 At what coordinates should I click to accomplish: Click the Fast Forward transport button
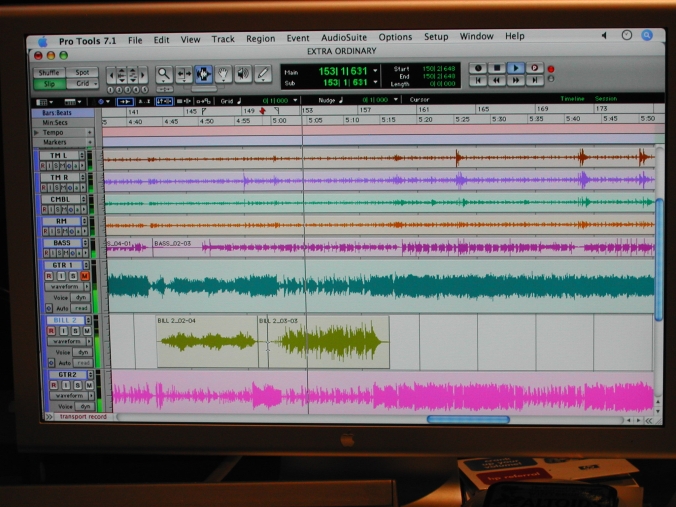coord(516,80)
